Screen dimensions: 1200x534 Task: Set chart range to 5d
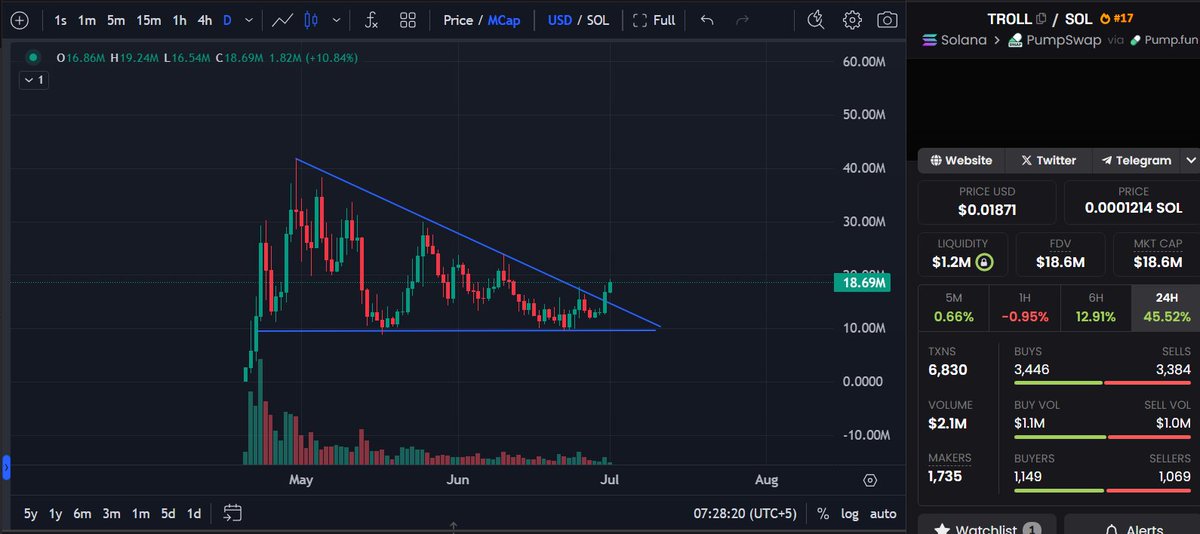[168, 513]
